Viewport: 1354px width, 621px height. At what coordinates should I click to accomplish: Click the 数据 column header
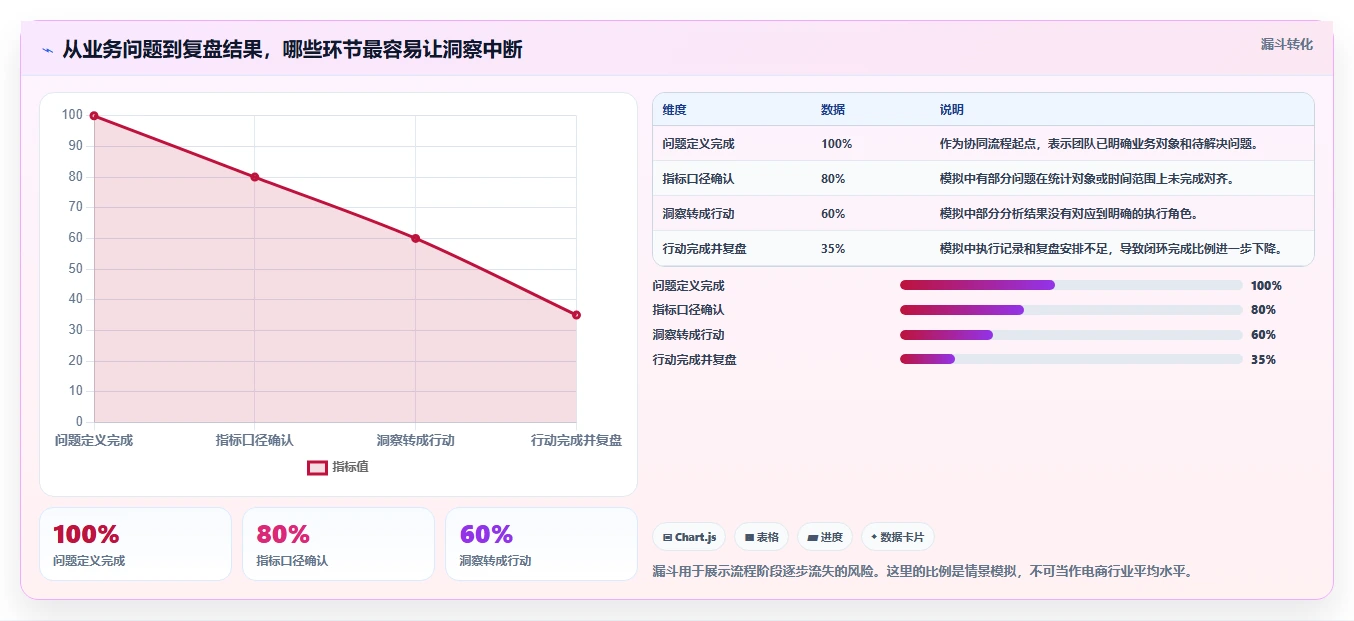833,110
